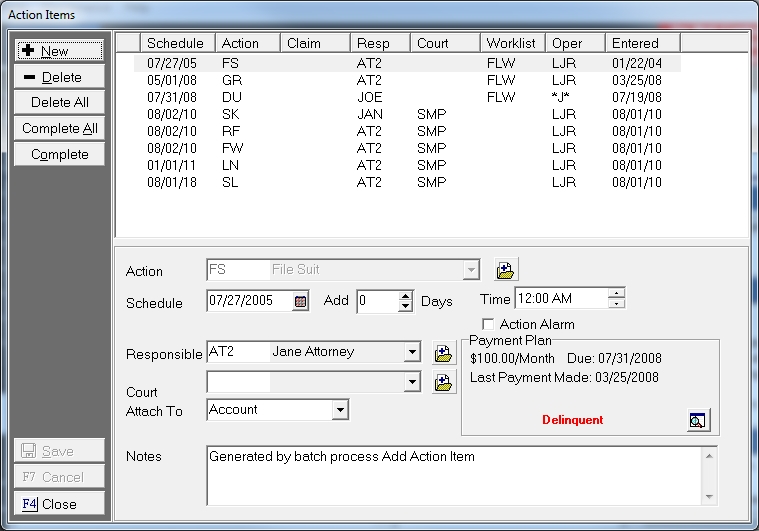This screenshot has width=759, height=531.
Task: Click the folder icon beside Responsible field
Action: pyautogui.click(x=443, y=352)
